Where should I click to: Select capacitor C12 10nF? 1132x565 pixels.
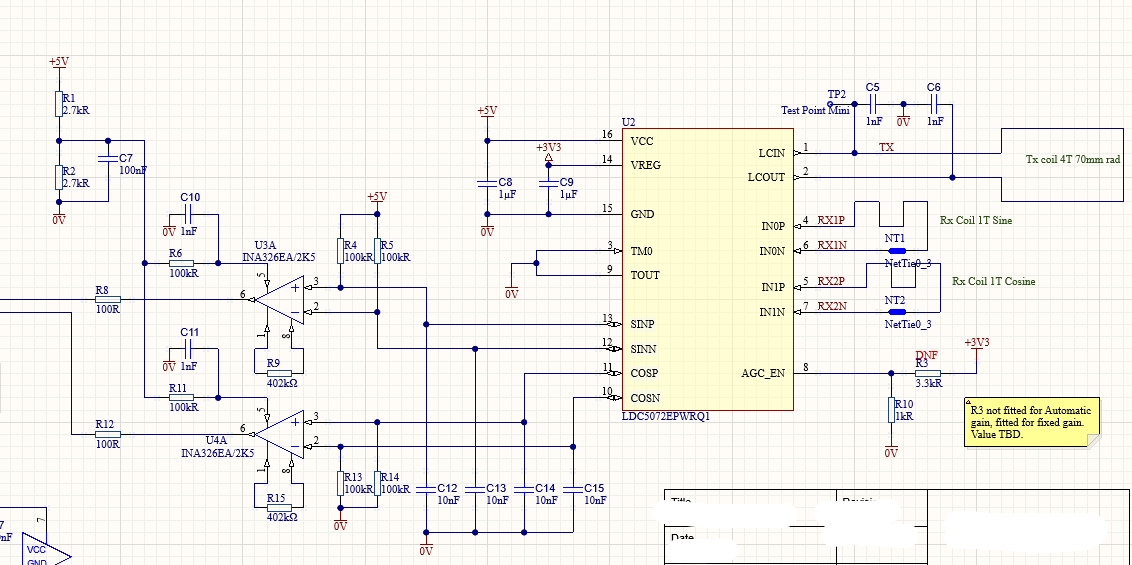(x=427, y=489)
